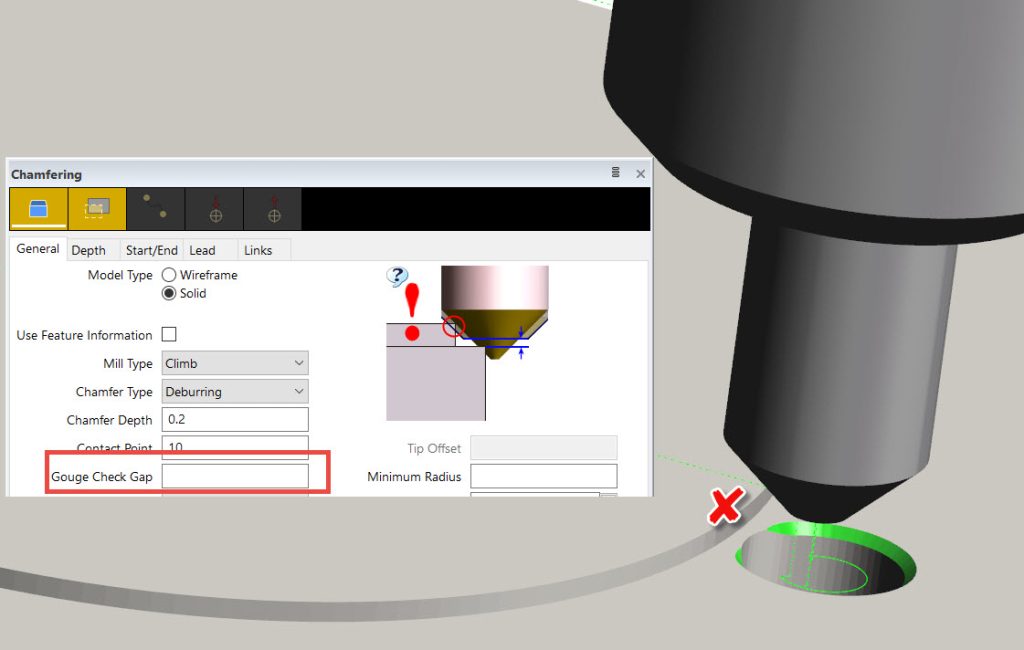The image size is (1024, 650).
Task: Open the help question mark bubble
Action: [398, 276]
